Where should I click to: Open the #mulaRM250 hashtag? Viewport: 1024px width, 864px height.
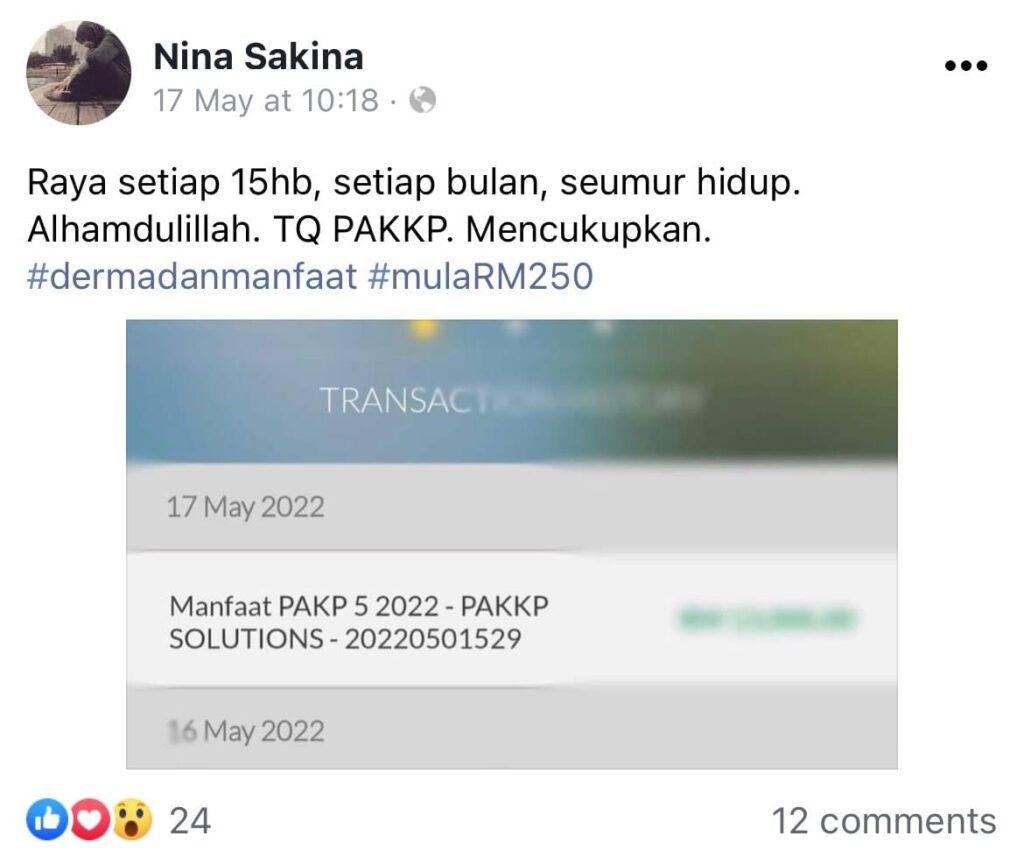point(481,276)
